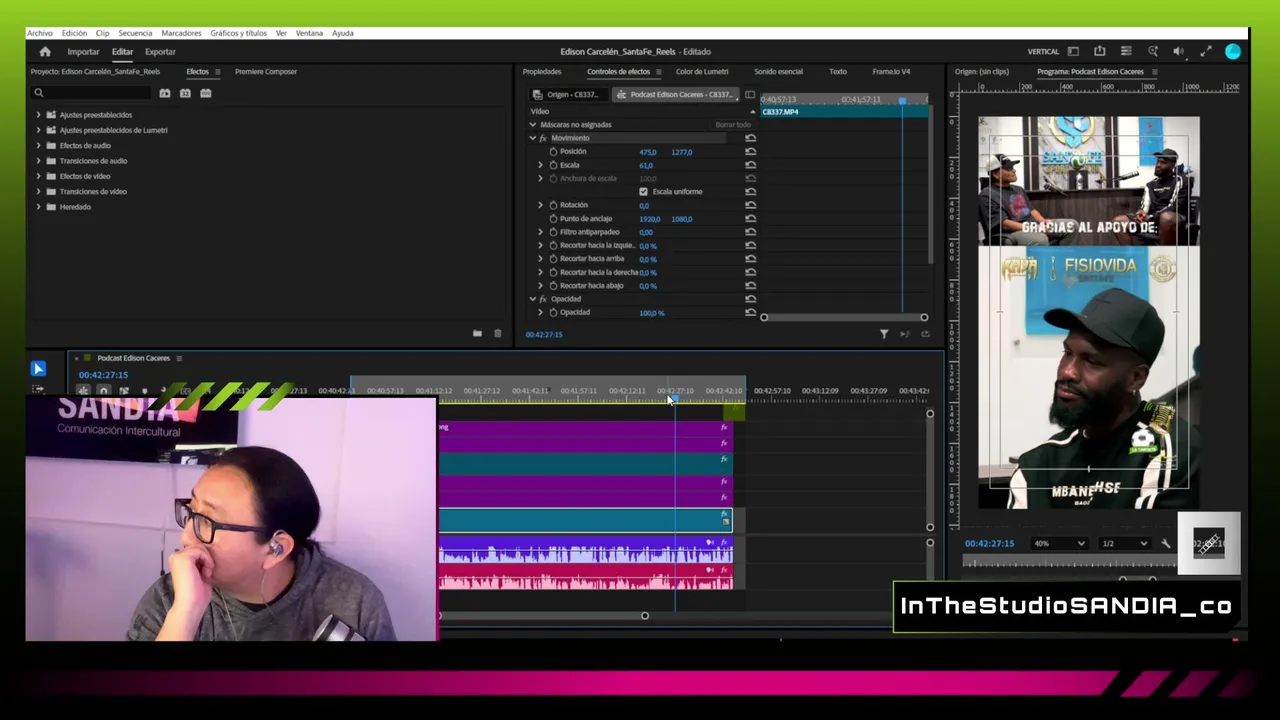
Task: Toggle animation stopwatch for Recortar hacia arriba
Action: 553,259
